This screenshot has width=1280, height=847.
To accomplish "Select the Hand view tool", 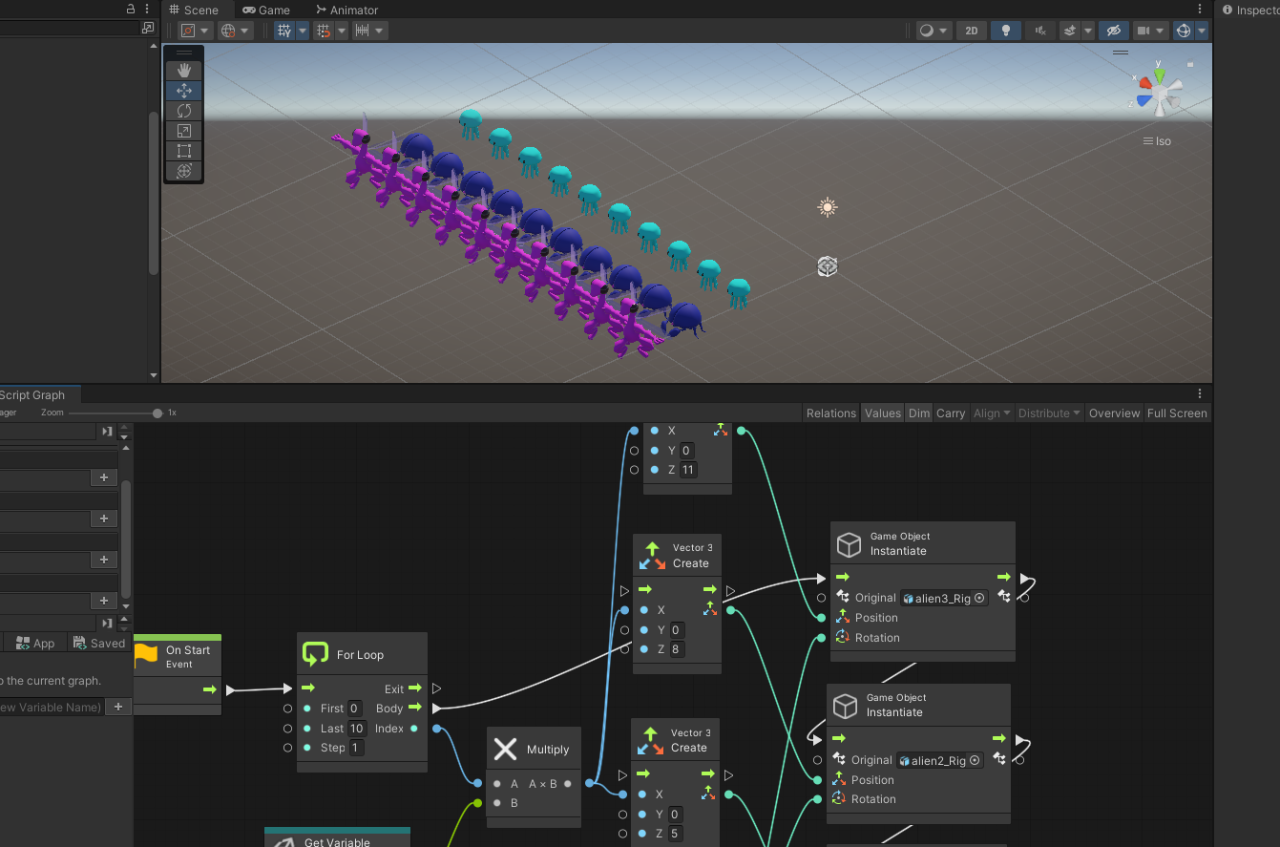I will click(x=184, y=70).
